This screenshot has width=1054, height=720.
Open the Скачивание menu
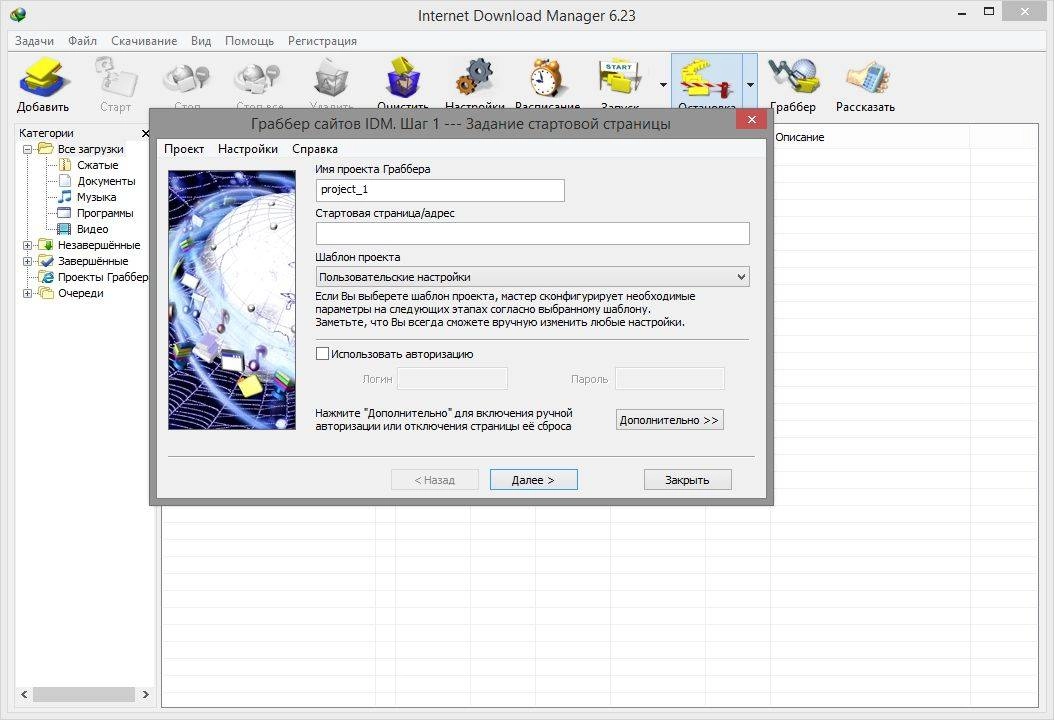(x=144, y=41)
